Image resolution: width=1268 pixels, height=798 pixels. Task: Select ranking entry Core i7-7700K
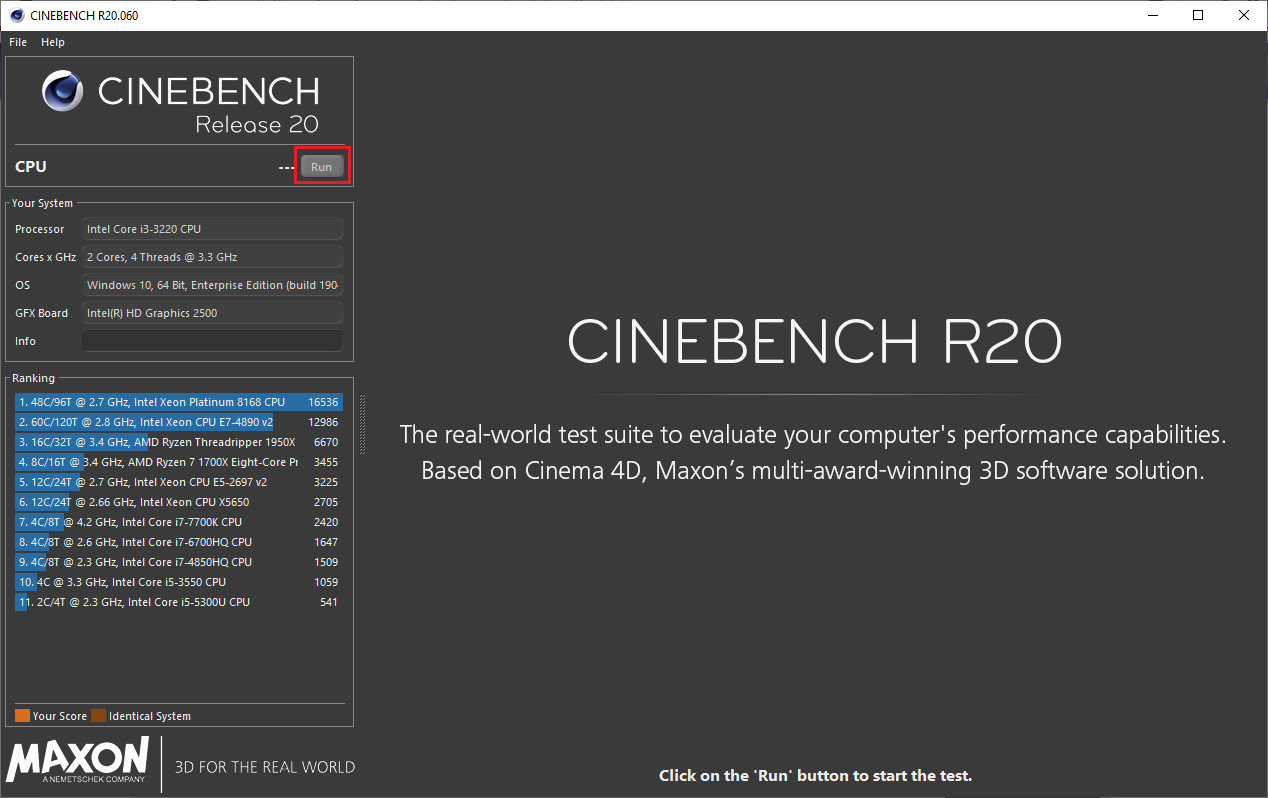pos(179,522)
